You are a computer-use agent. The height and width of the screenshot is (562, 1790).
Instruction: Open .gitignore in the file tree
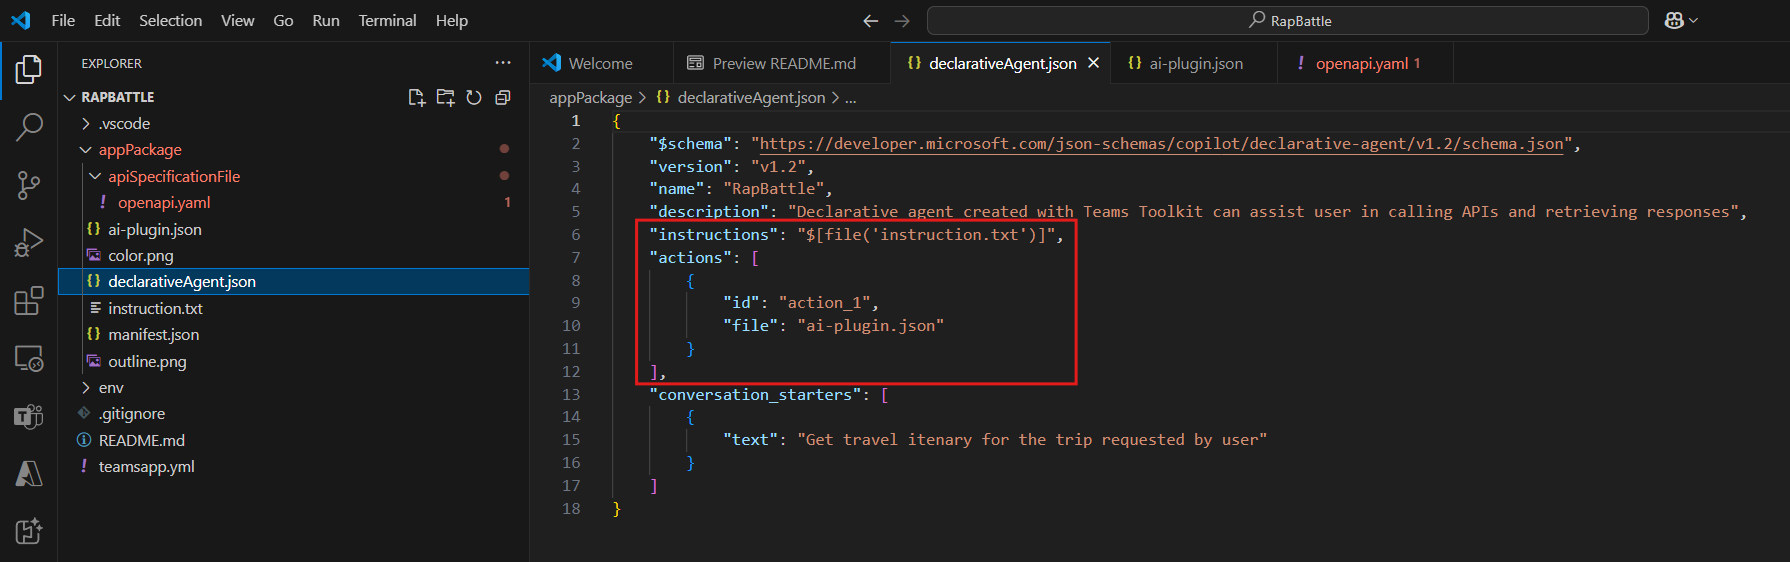click(x=132, y=414)
